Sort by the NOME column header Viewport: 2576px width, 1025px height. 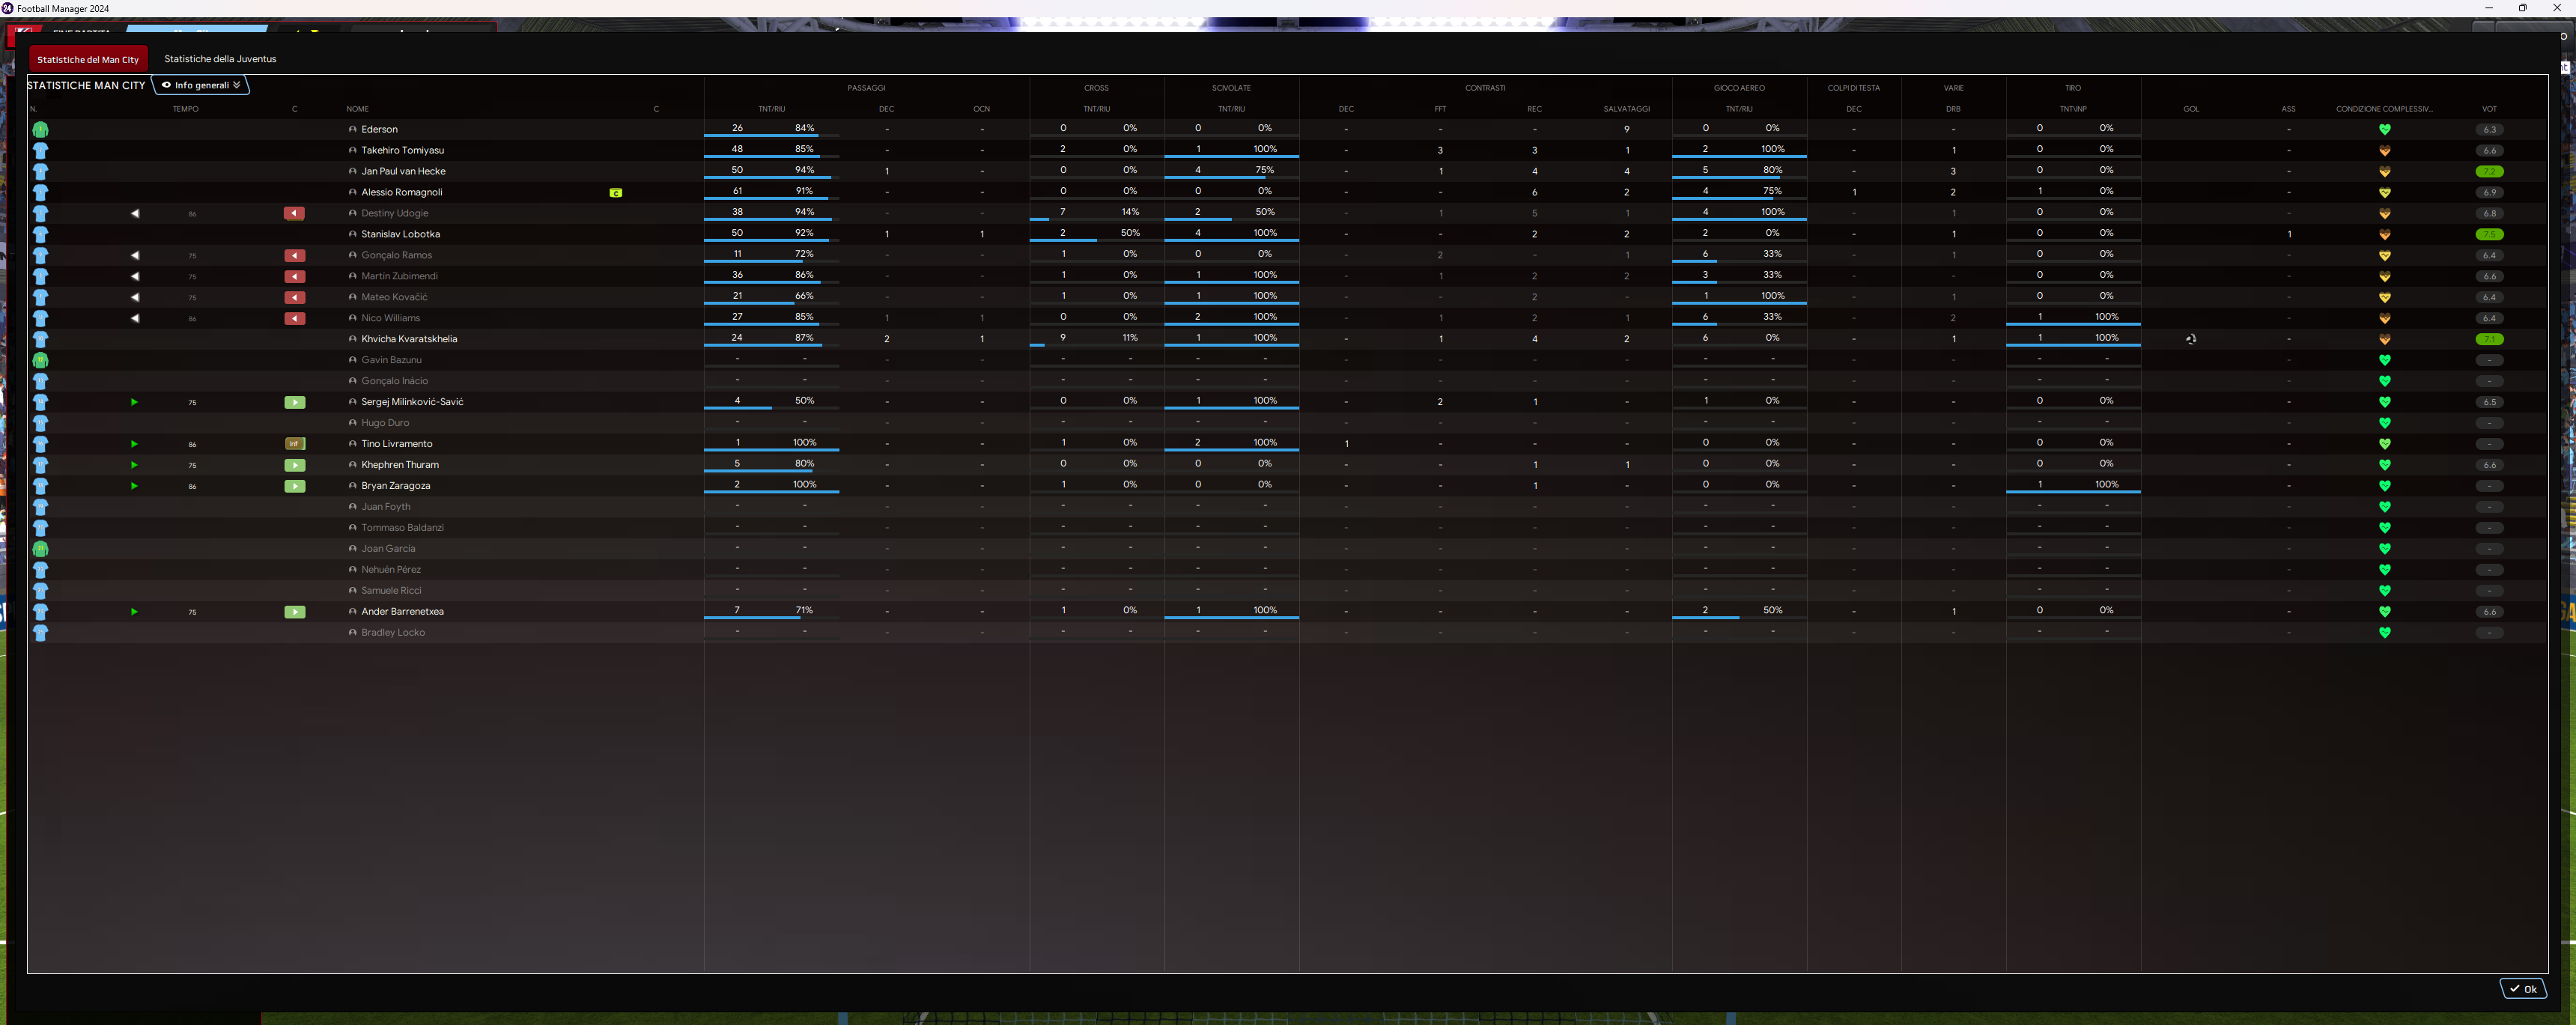(x=357, y=109)
